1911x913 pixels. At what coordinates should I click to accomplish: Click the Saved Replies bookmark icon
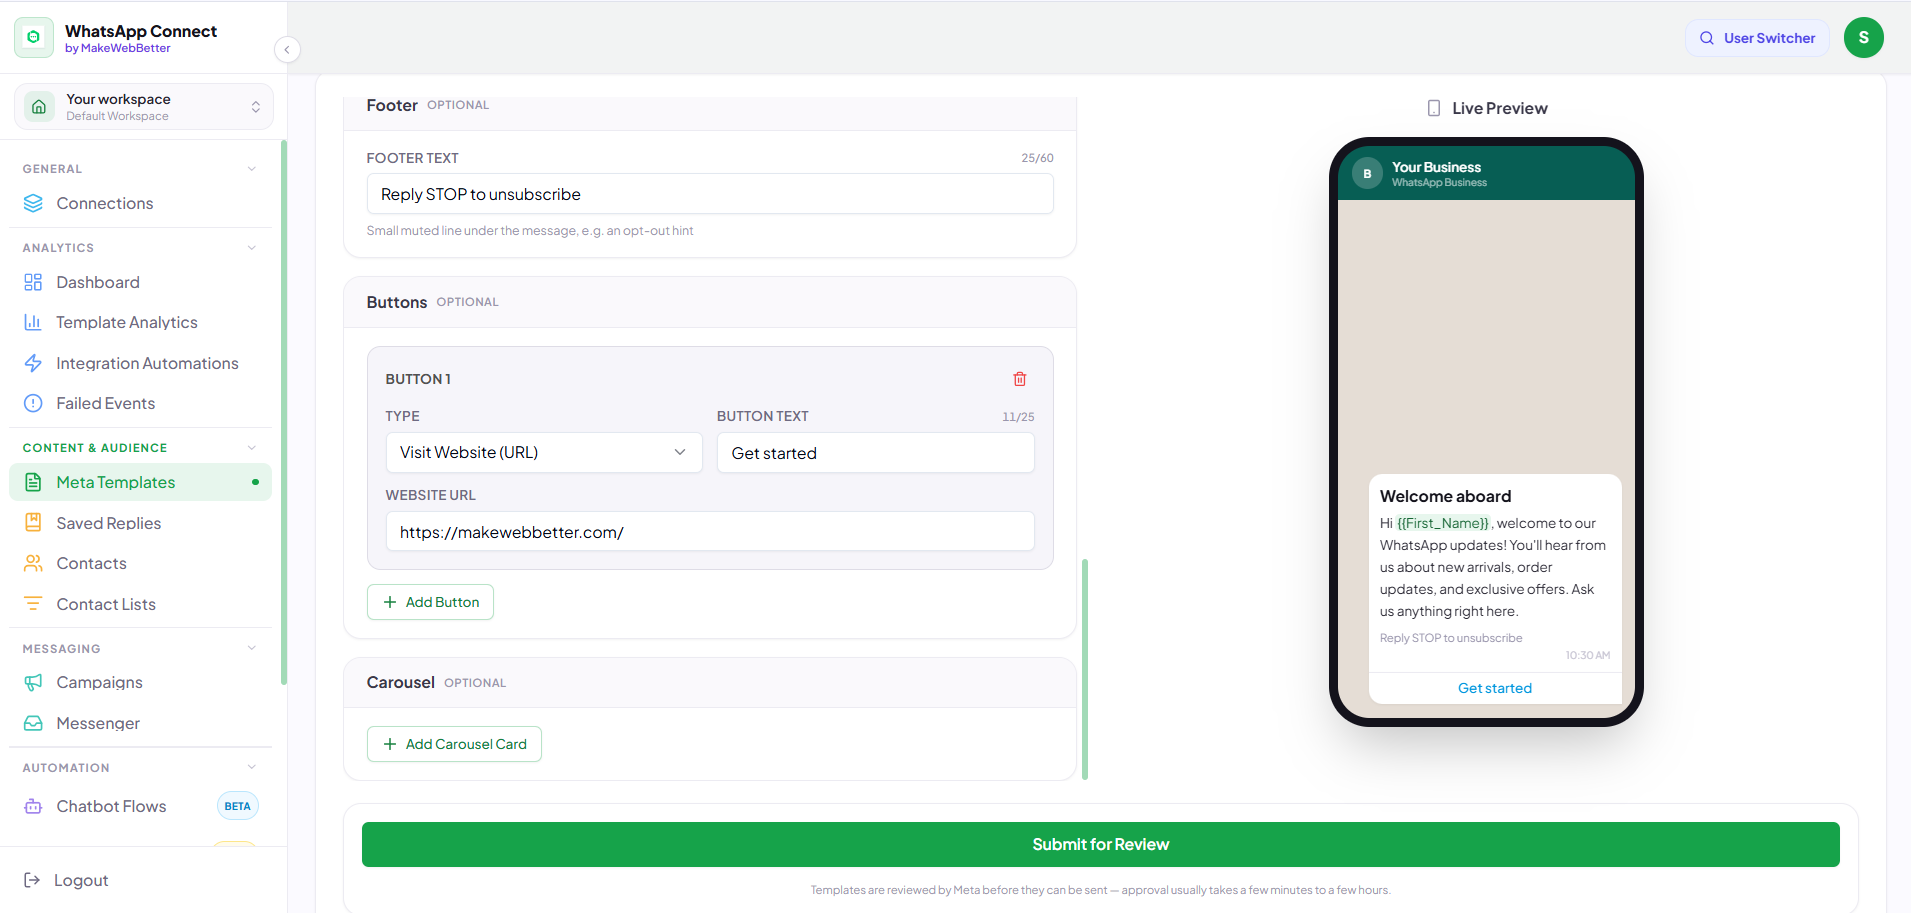pos(33,522)
